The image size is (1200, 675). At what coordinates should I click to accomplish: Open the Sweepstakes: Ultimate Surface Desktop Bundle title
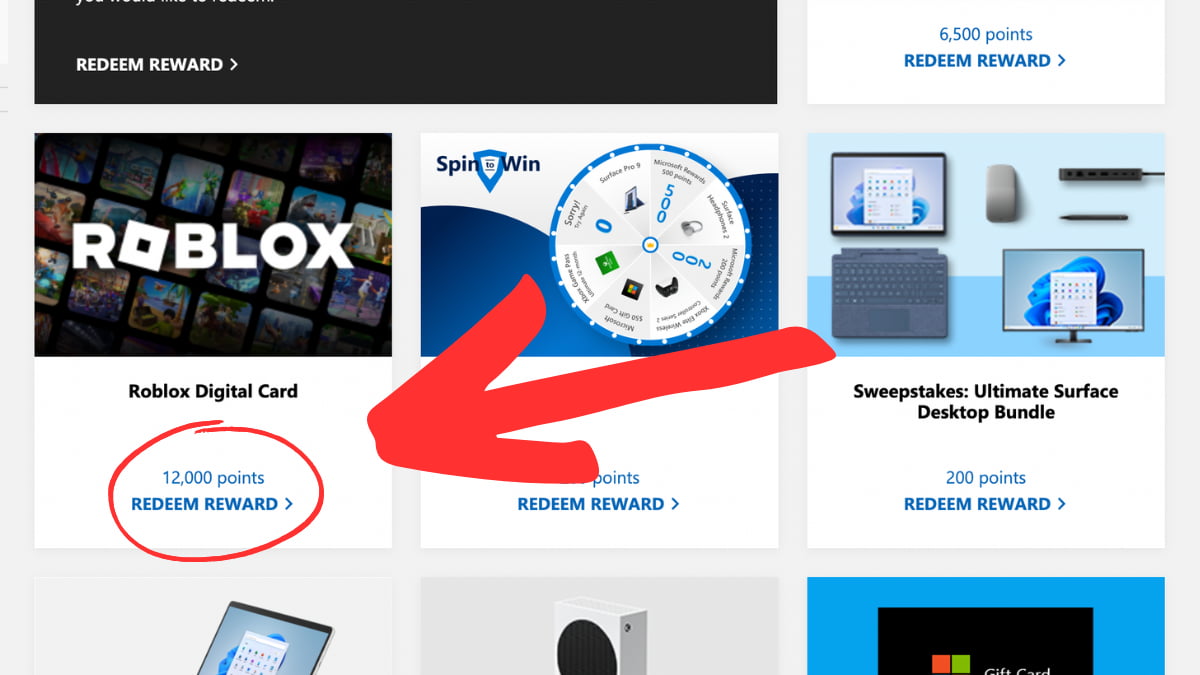985,401
